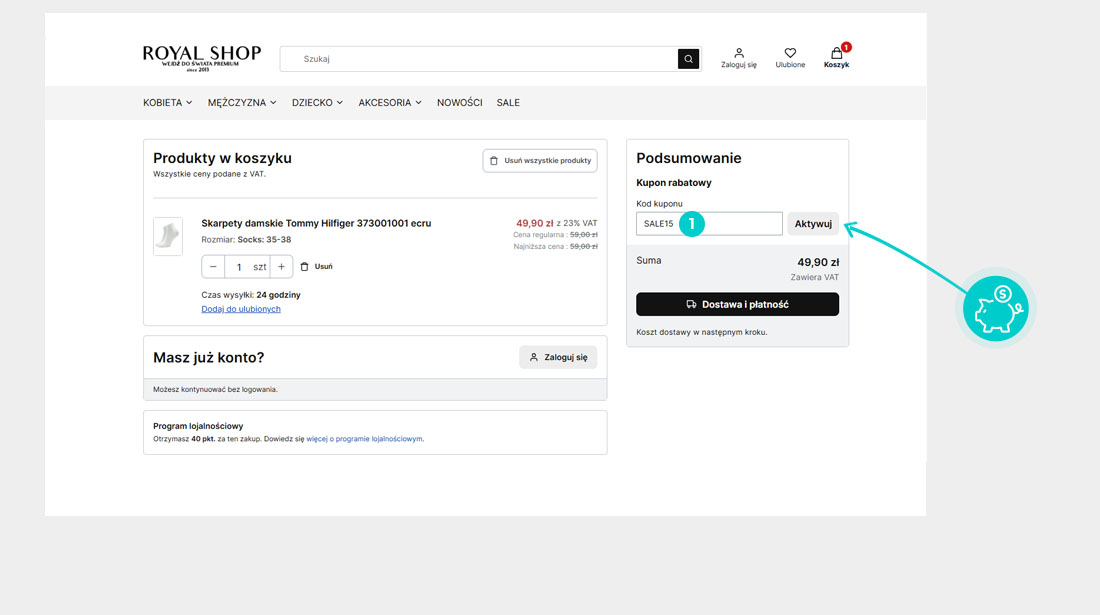Open Skarpety damskie Tommy Hilfiger product title
1100x615 pixels.
[316, 223]
